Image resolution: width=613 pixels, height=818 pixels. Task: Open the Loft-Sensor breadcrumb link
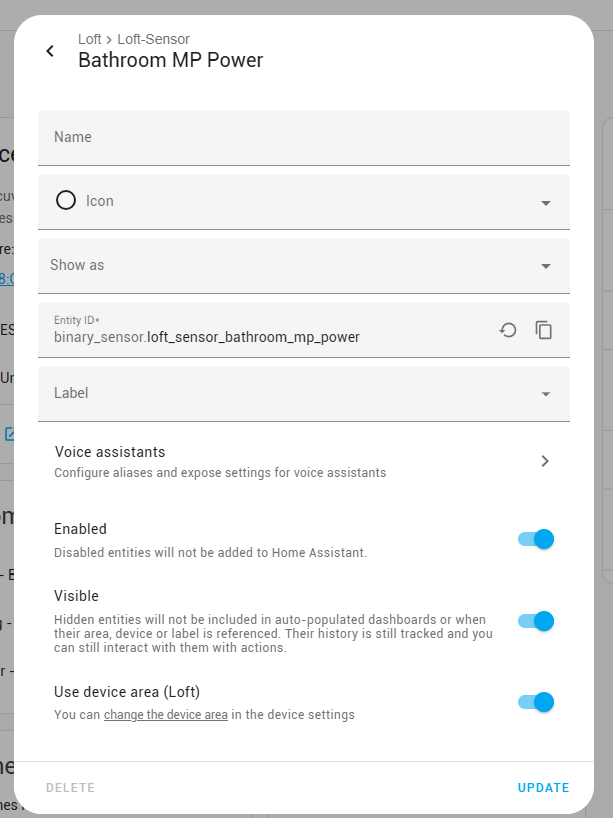click(153, 39)
